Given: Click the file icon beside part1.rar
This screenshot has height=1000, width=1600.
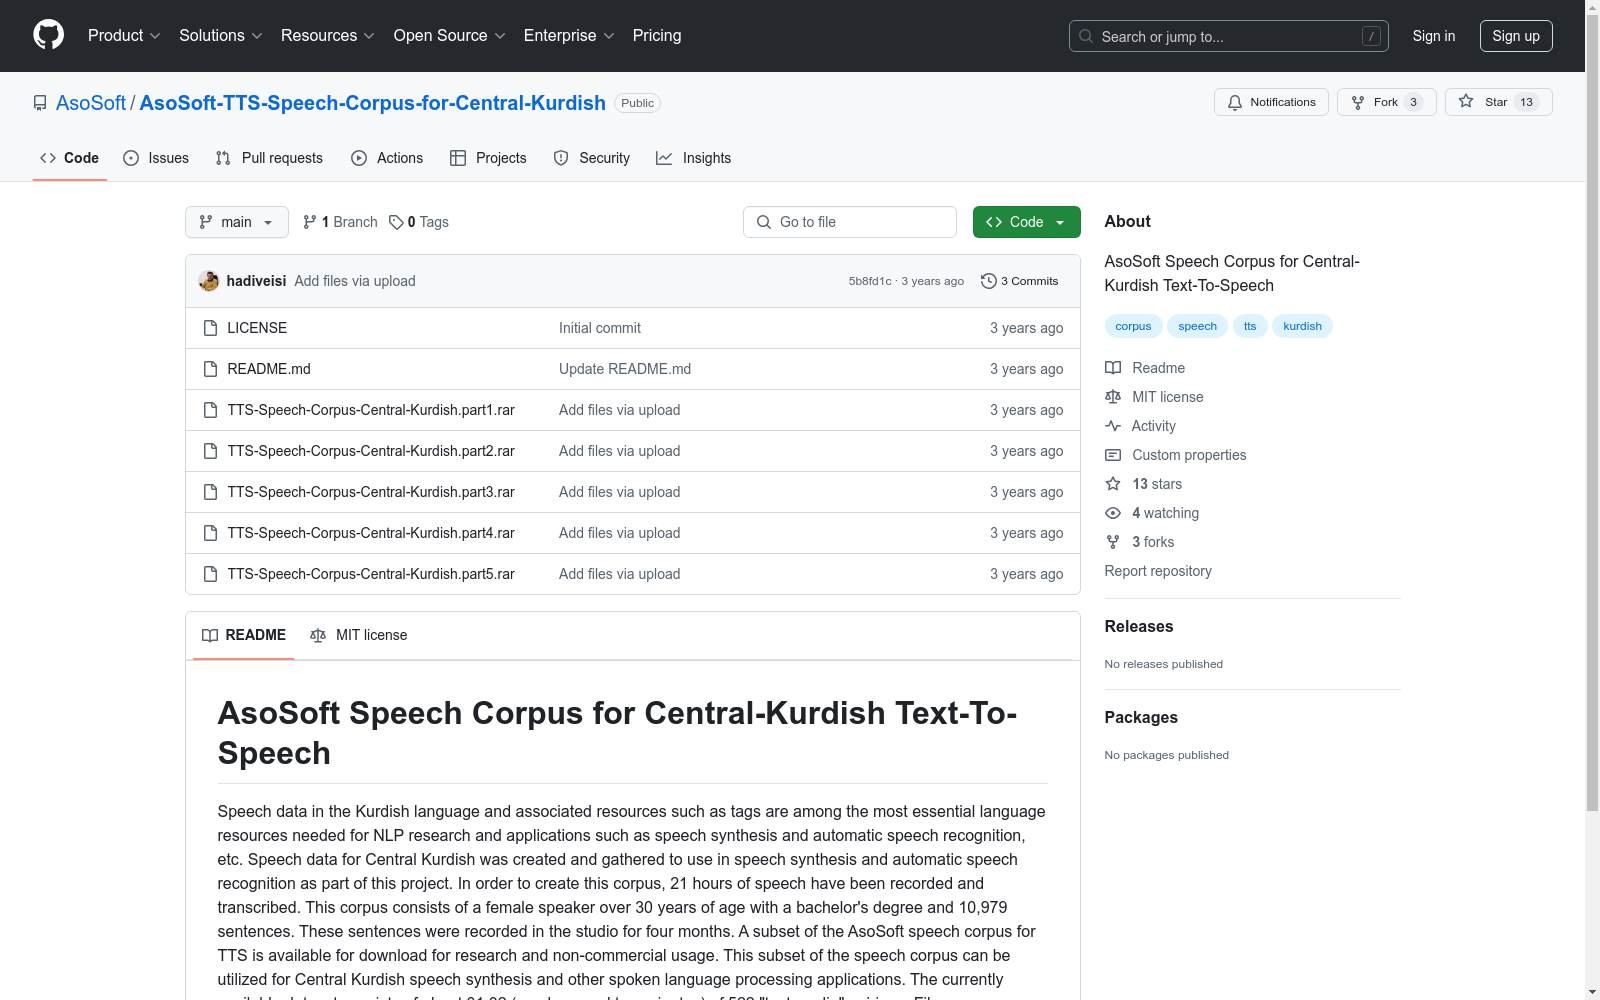Looking at the screenshot, I should (210, 410).
